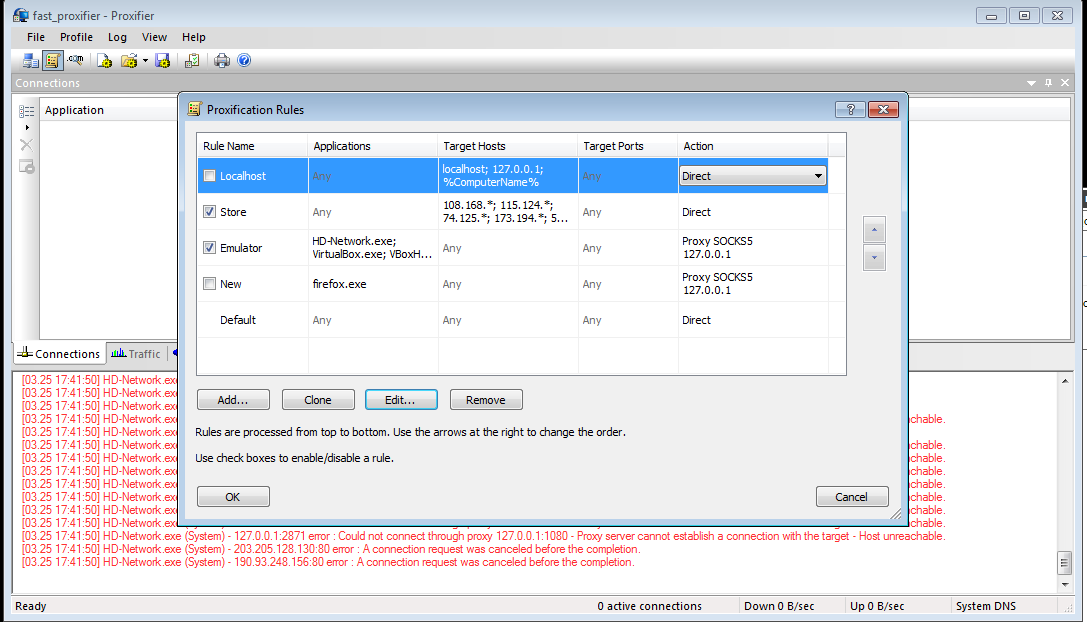
Task: Close the Connections panel with X
Action: (x=1065, y=83)
